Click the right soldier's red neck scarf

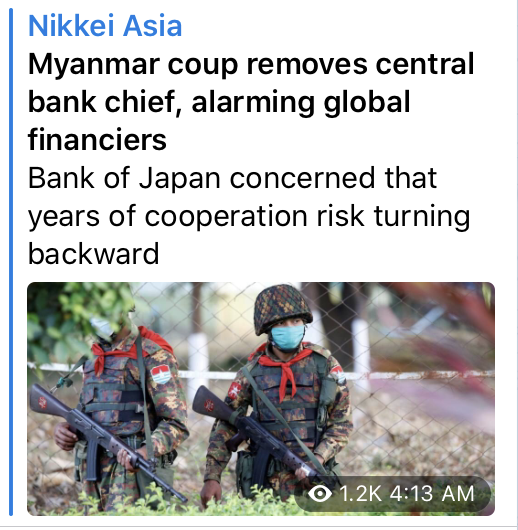point(282,367)
